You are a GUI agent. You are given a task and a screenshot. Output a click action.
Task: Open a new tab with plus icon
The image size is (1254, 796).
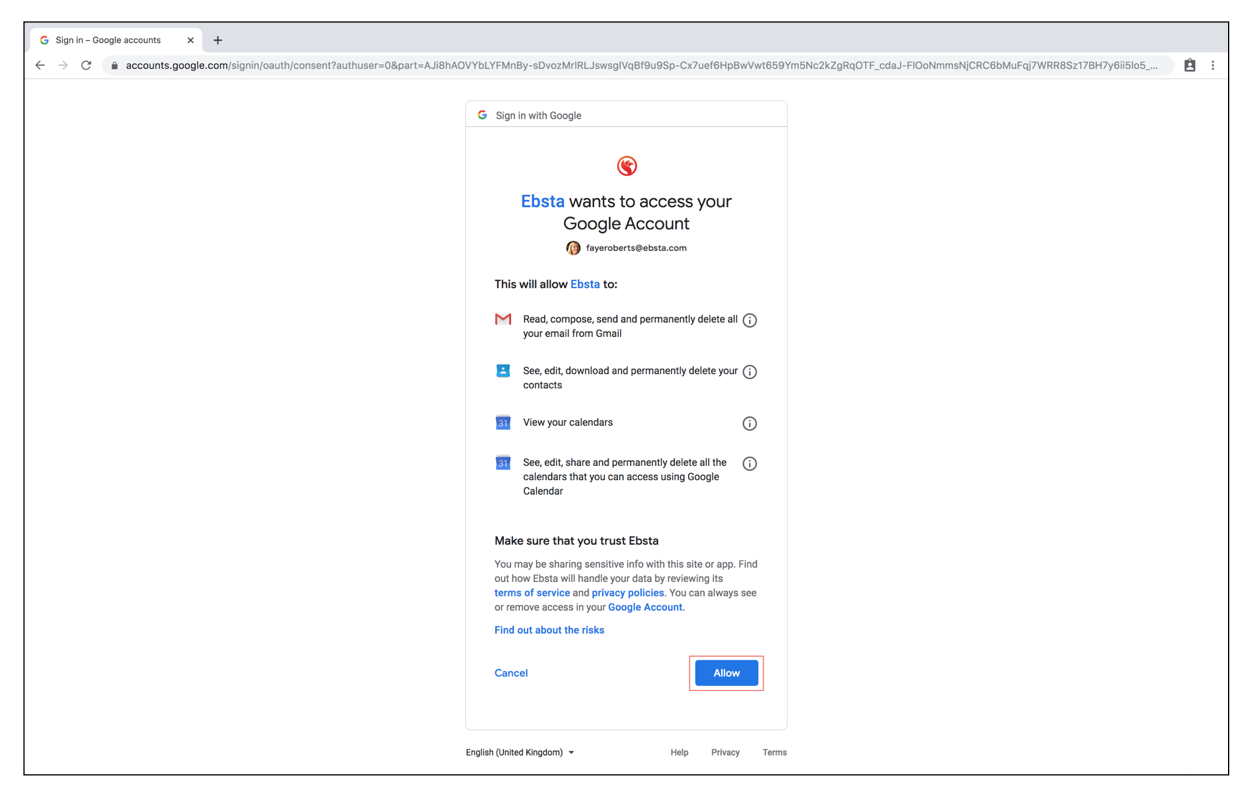(x=218, y=41)
